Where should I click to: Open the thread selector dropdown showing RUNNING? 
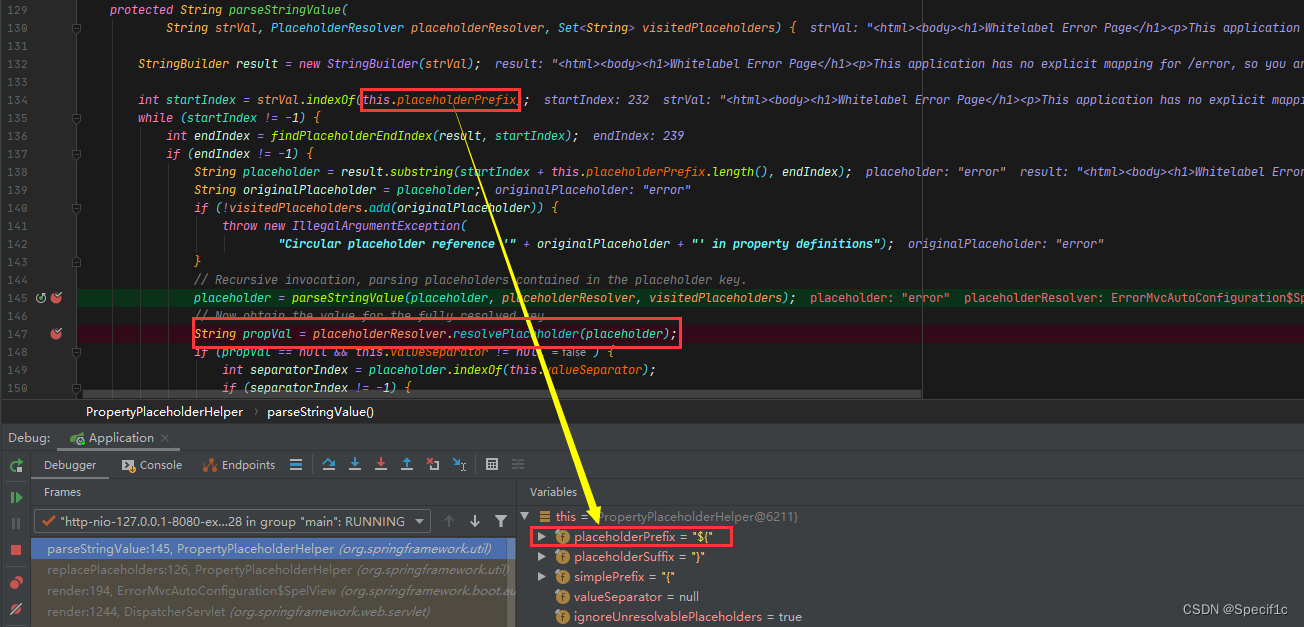pyautogui.click(x=232, y=521)
